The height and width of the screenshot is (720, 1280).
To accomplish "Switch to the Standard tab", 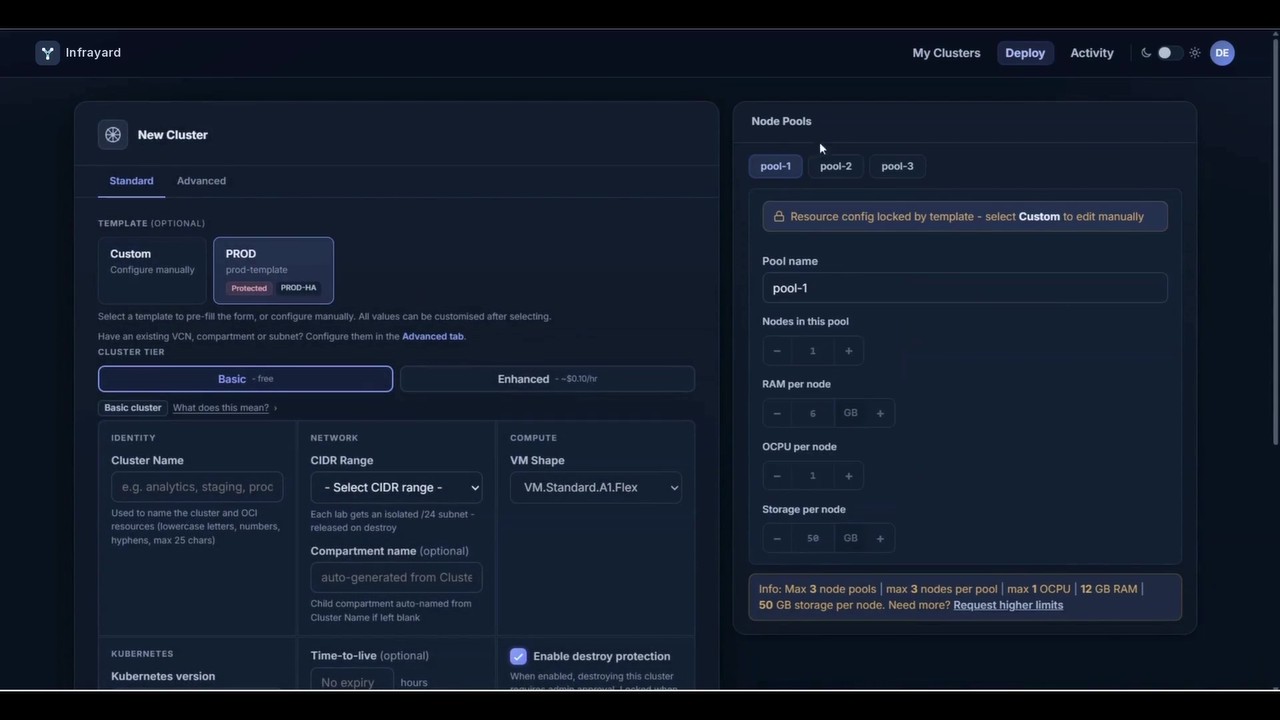I will click(x=131, y=181).
